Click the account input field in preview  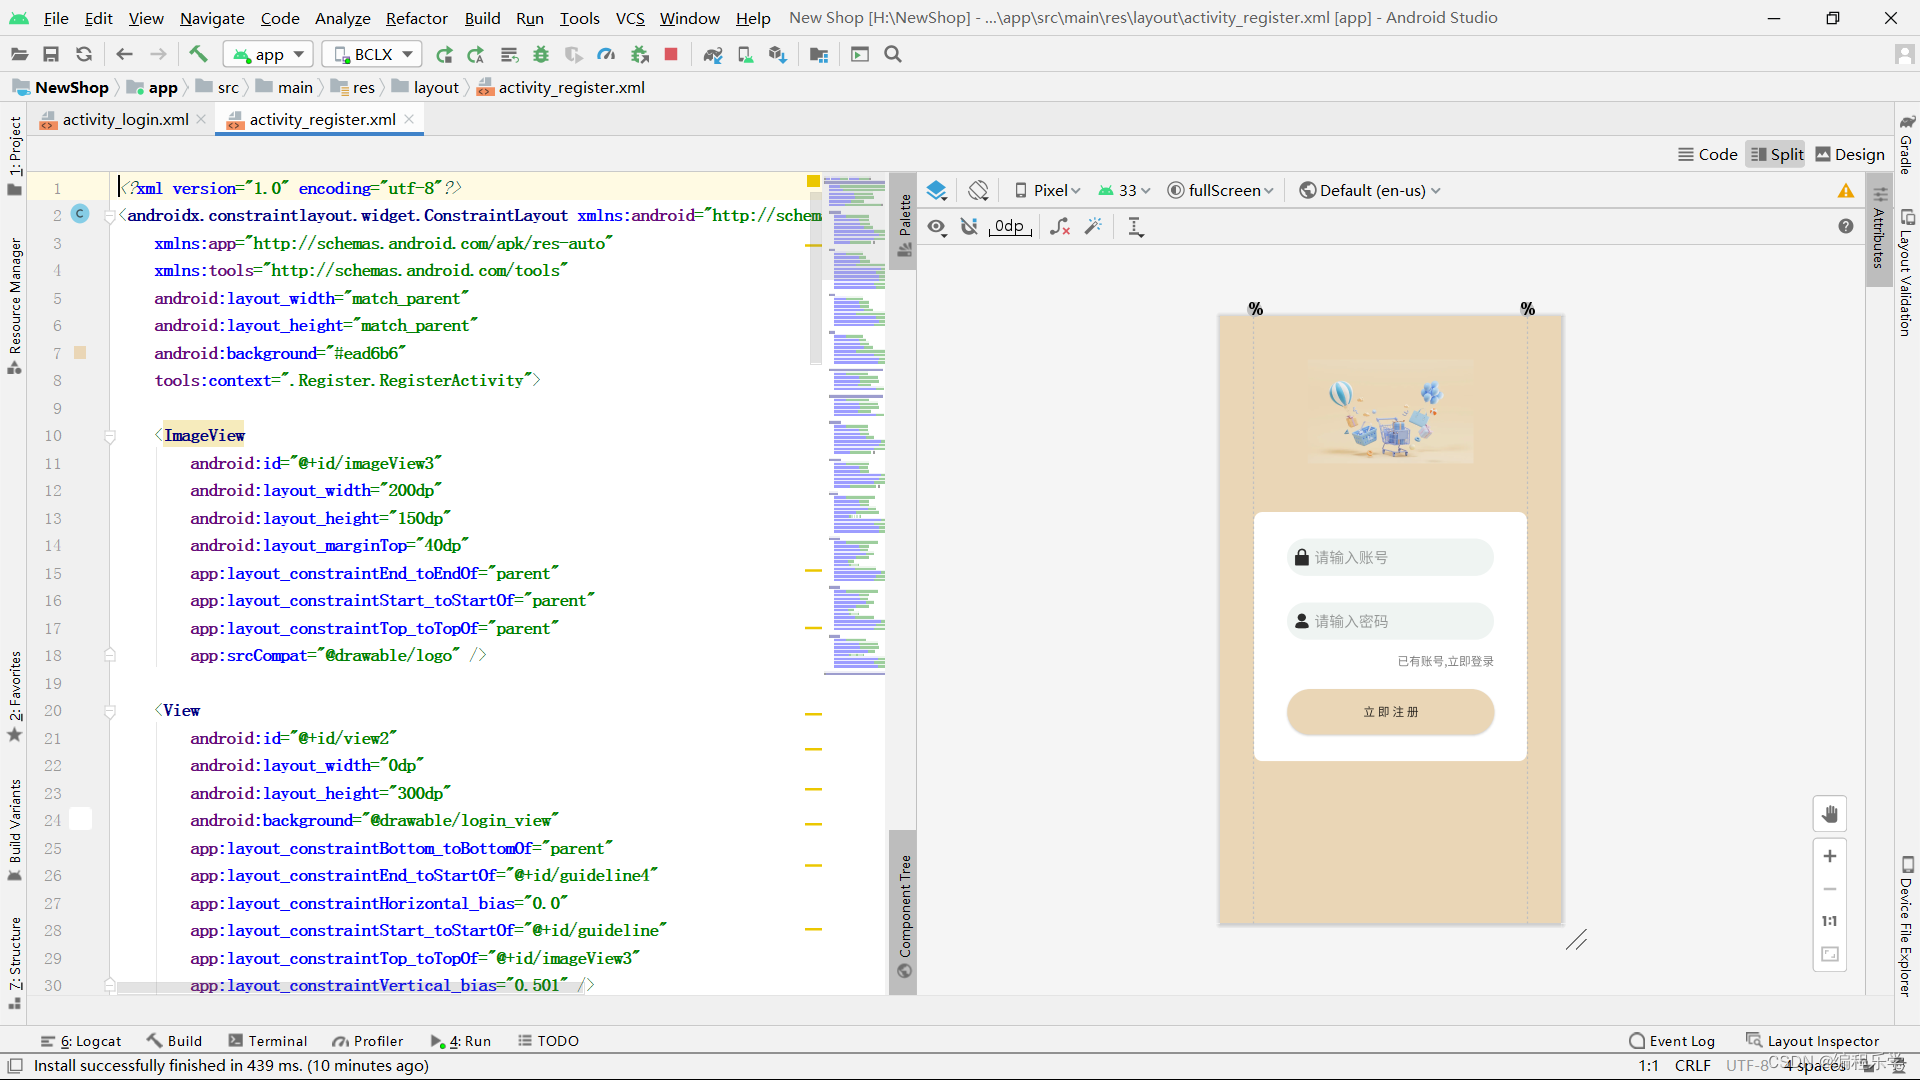point(1390,558)
